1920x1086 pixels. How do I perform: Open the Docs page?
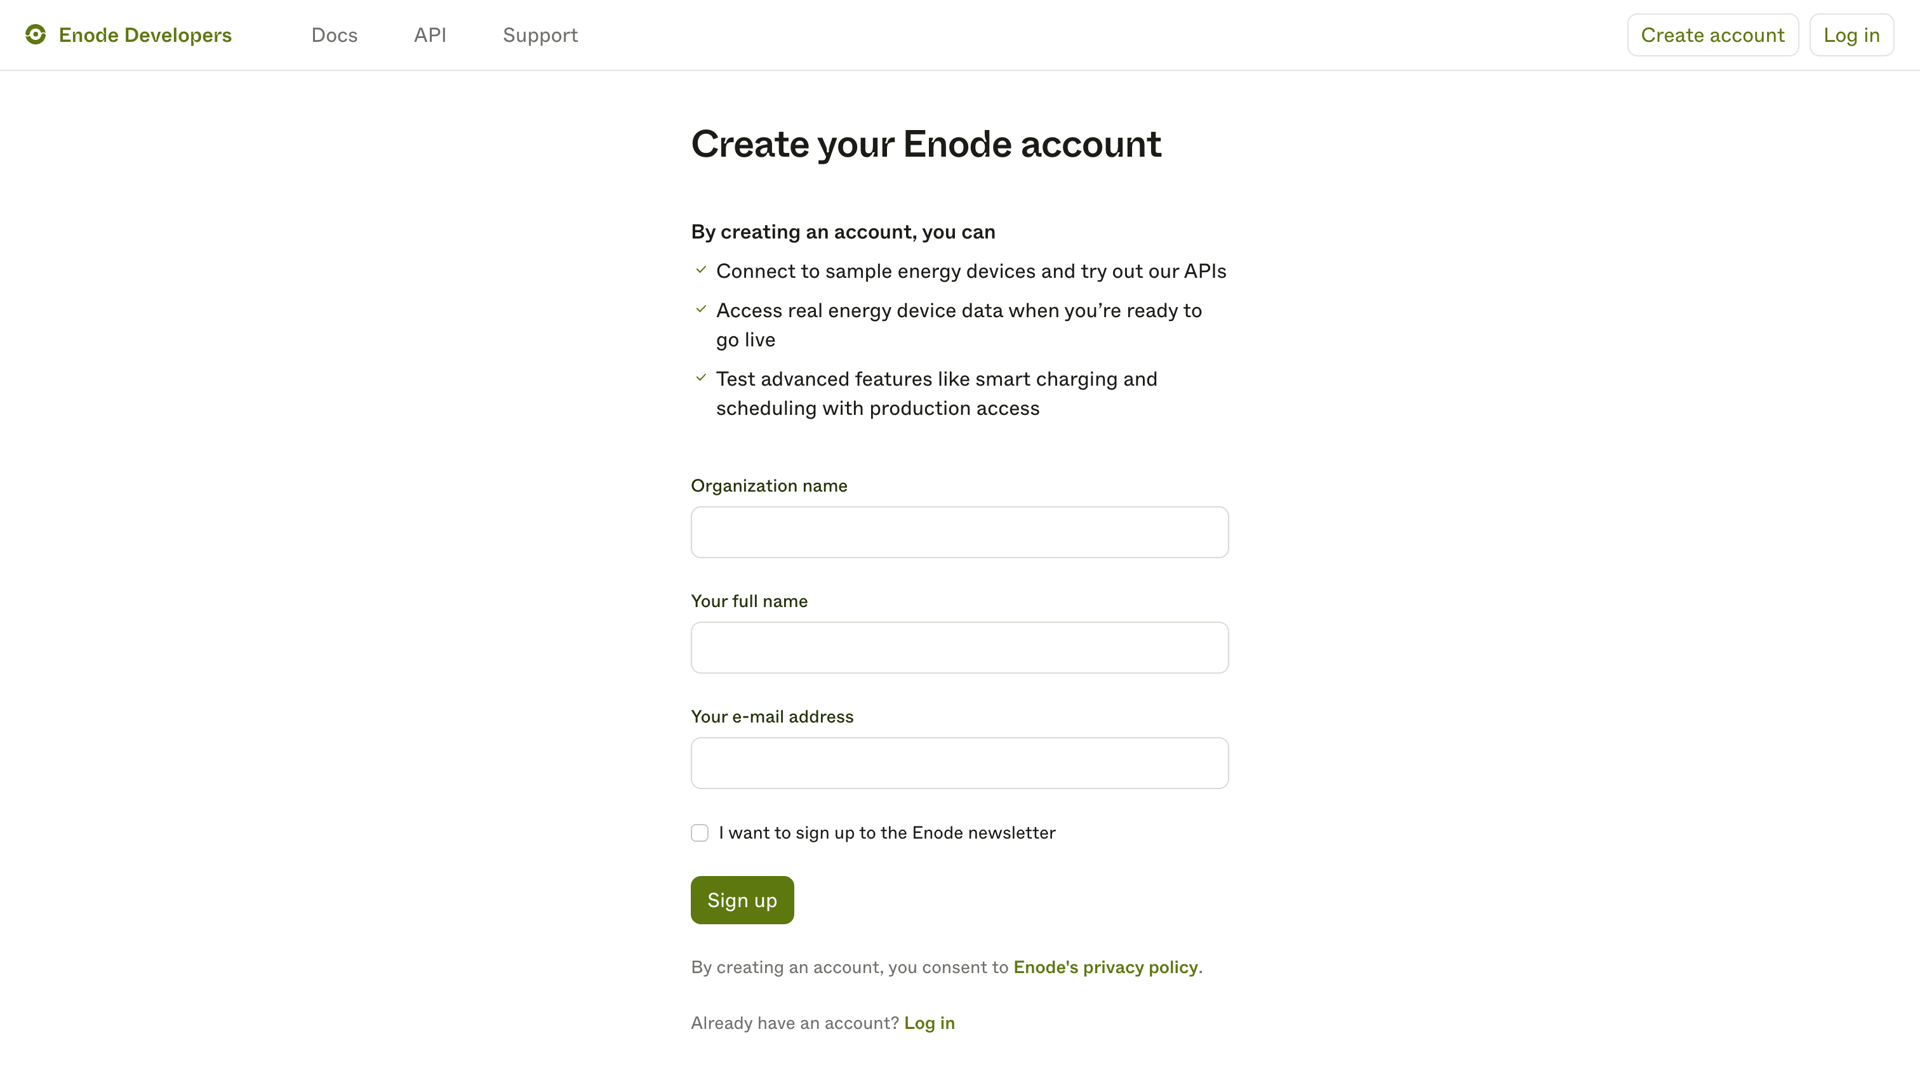point(334,34)
